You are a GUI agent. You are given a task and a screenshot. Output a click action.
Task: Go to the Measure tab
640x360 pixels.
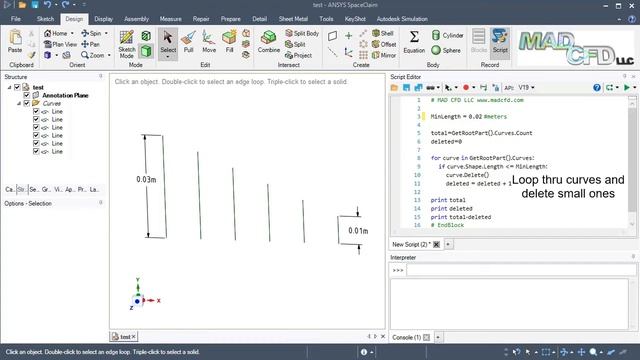pos(171,19)
